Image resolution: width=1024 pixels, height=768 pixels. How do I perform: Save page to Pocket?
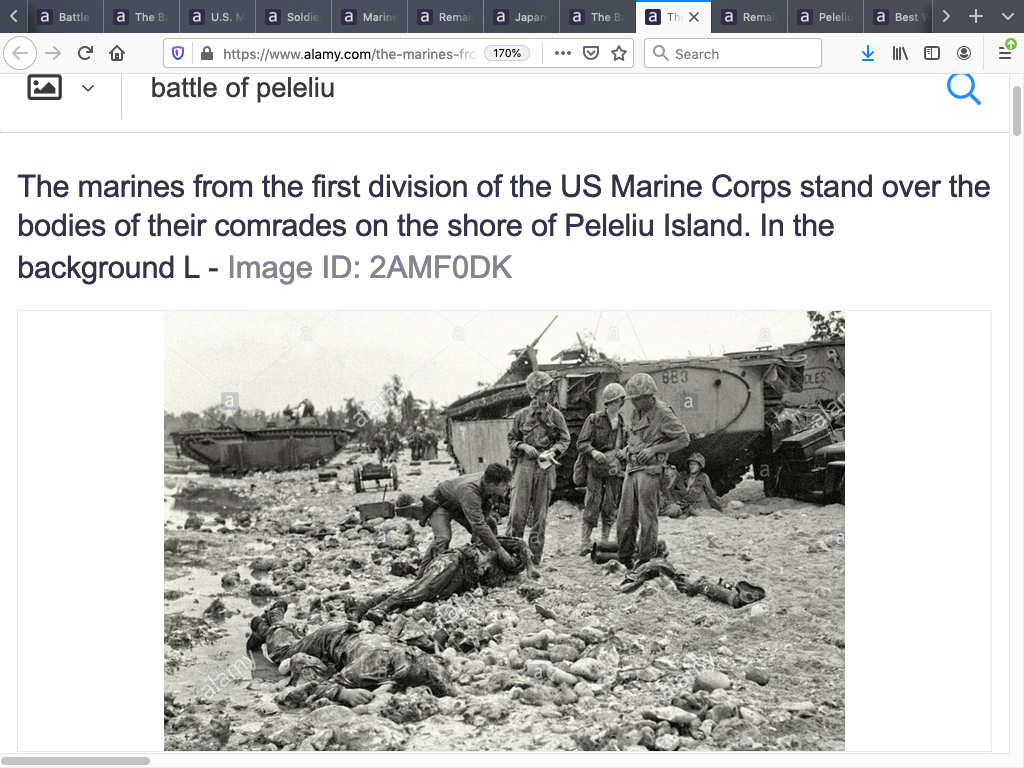(x=591, y=54)
